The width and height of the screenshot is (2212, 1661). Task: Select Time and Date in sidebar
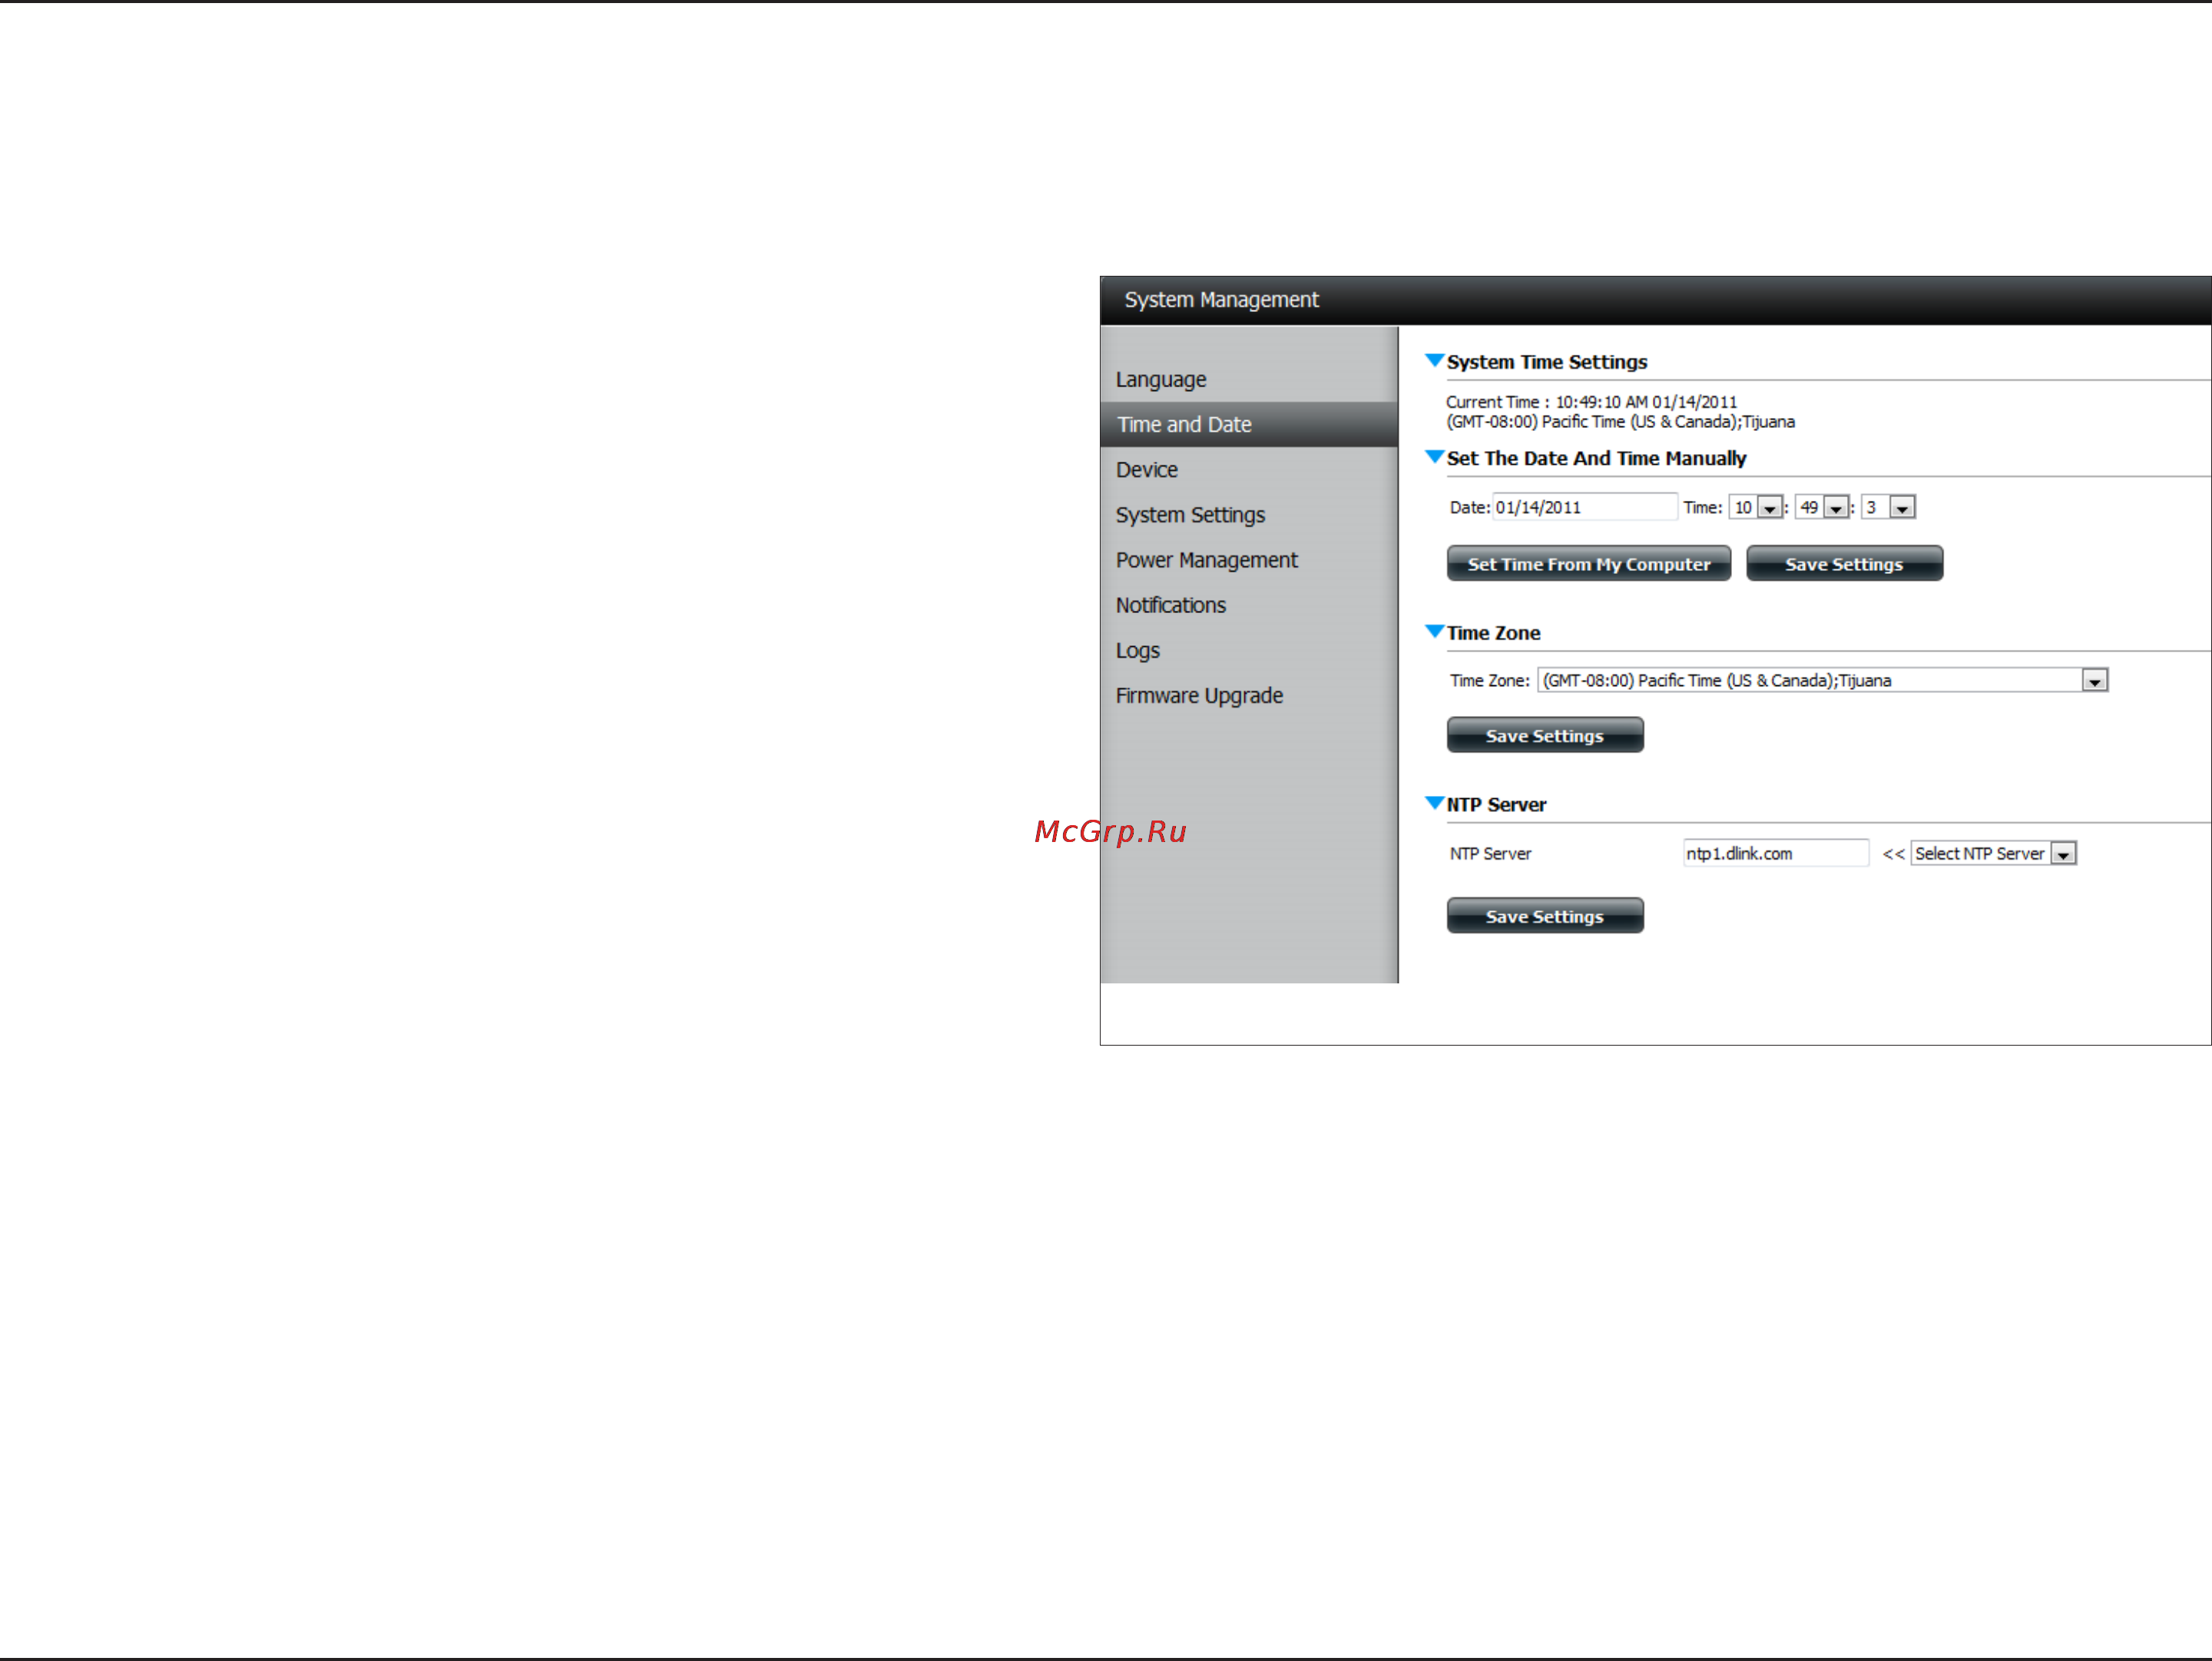1248,424
